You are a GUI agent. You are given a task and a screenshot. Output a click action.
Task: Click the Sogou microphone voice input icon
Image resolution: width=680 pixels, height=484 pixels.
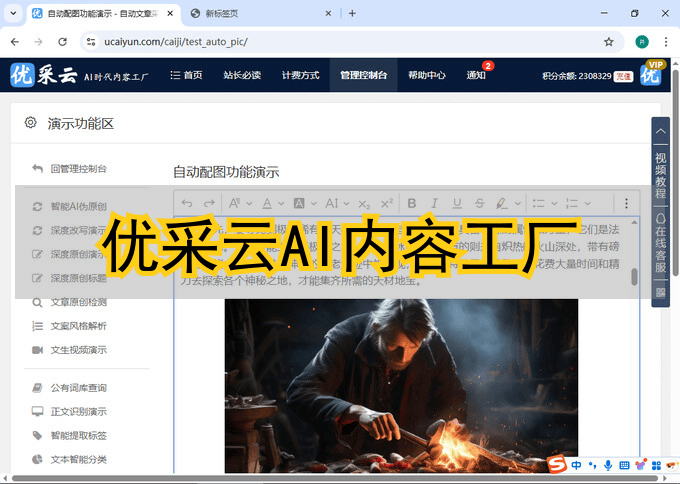(x=608, y=466)
